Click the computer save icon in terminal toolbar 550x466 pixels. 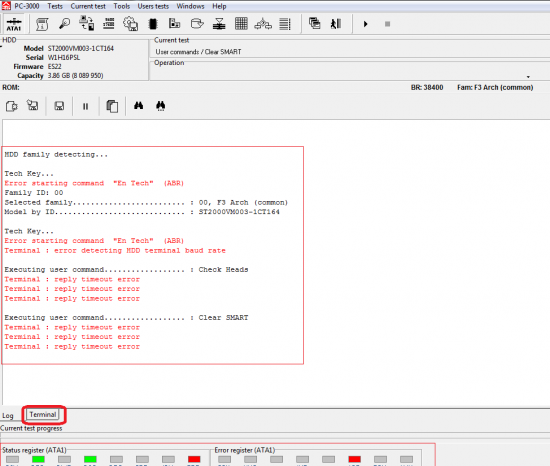point(33,105)
